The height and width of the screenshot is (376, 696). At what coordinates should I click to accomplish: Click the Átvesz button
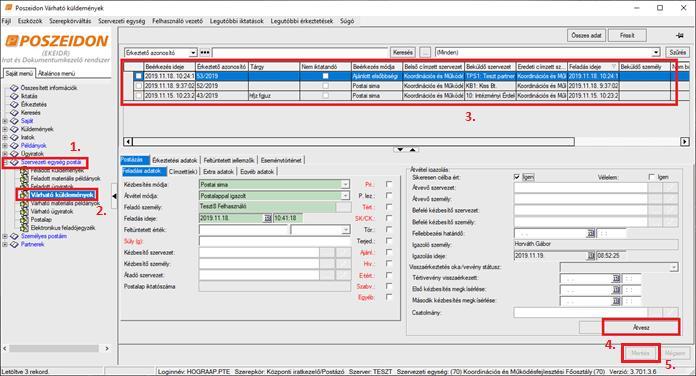(641, 327)
